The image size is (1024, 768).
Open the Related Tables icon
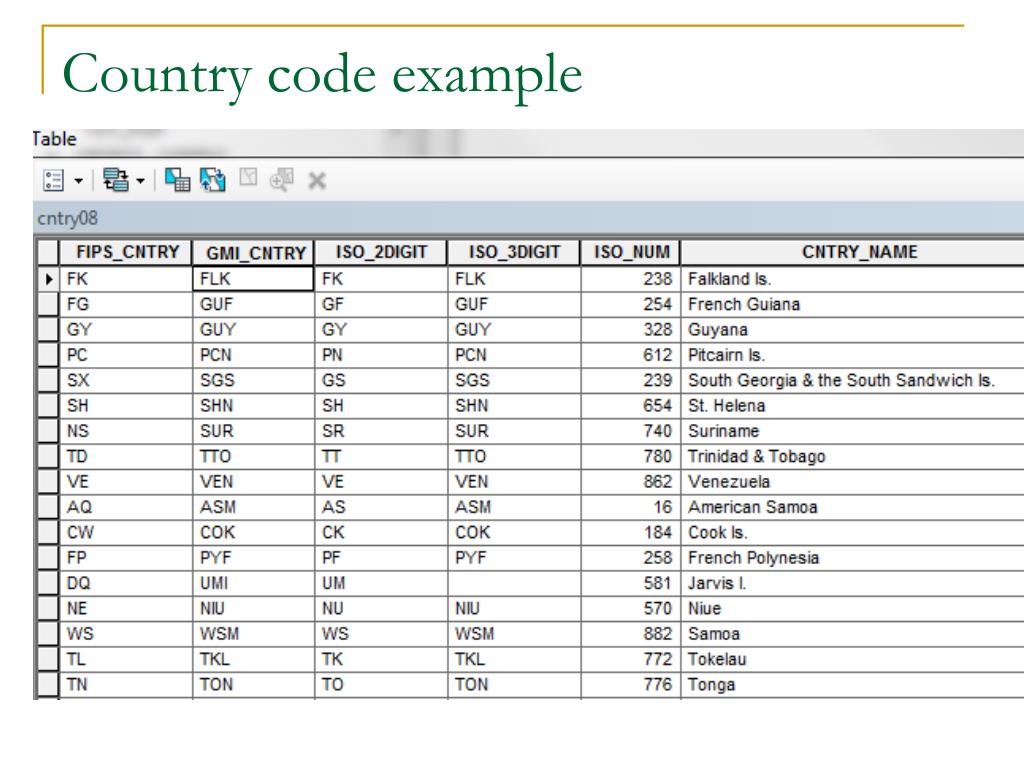click(116, 180)
